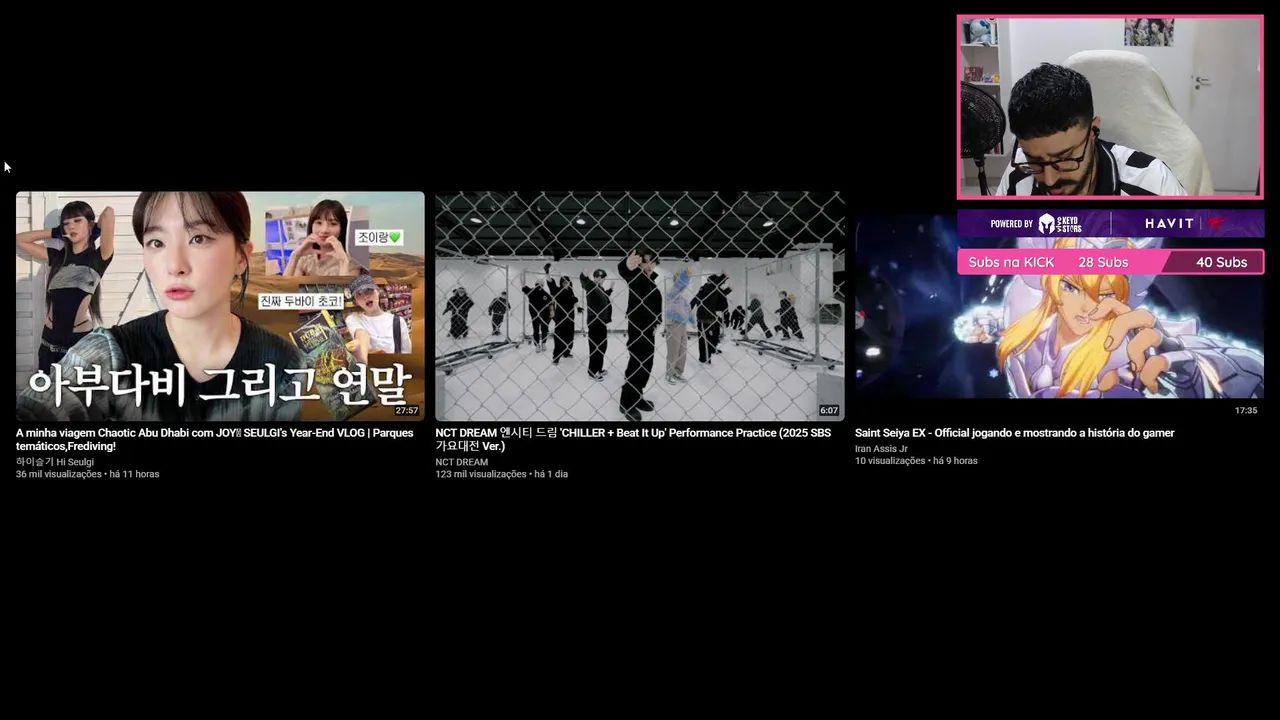Click '36 mil visualizações • há 11 horas' text
This screenshot has width=1280, height=720.
pos(87,474)
